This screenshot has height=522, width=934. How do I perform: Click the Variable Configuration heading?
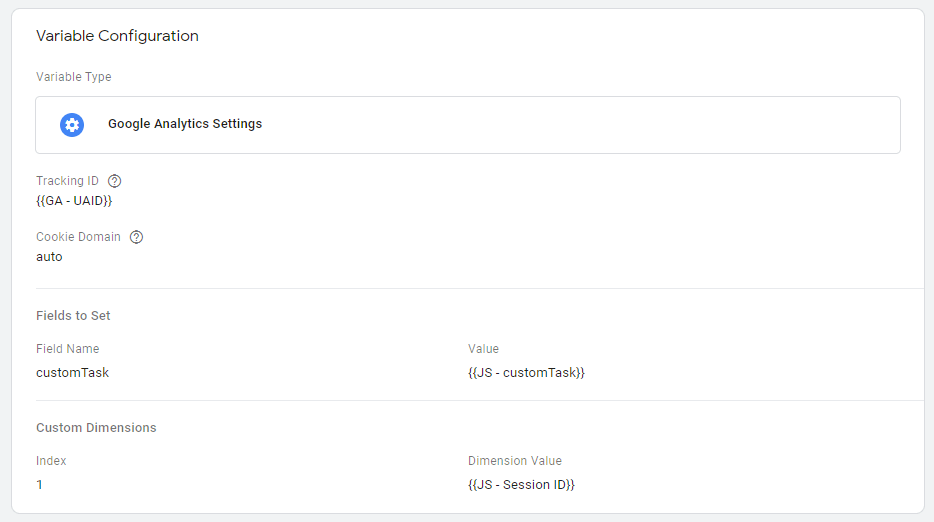pyautogui.click(x=117, y=36)
